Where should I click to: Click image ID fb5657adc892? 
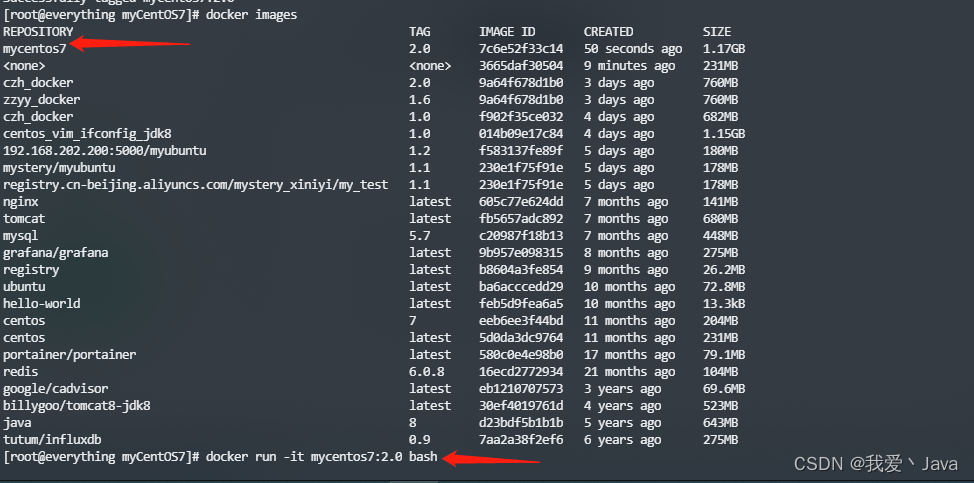[521, 219]
